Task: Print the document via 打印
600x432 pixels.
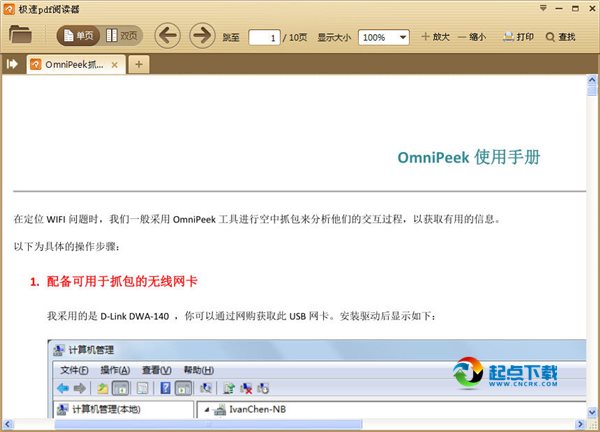Action: 518,37
